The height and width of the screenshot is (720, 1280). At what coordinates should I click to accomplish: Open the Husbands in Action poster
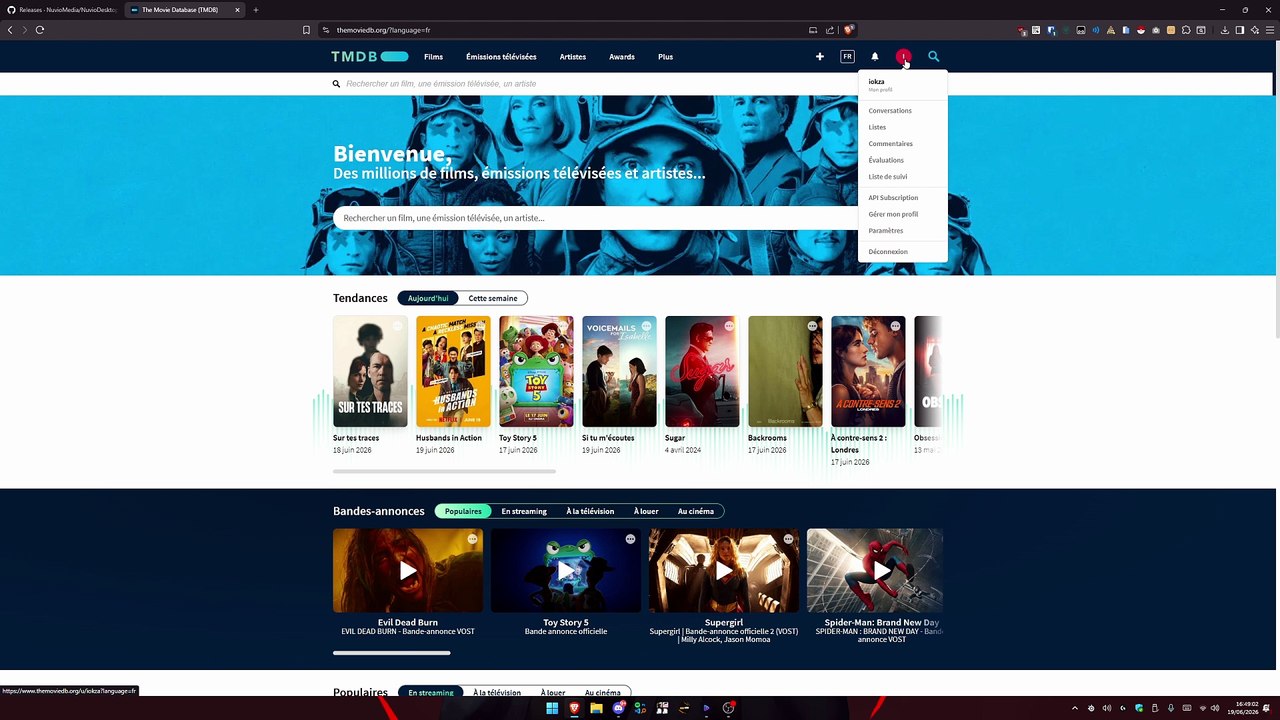(453, 371)
